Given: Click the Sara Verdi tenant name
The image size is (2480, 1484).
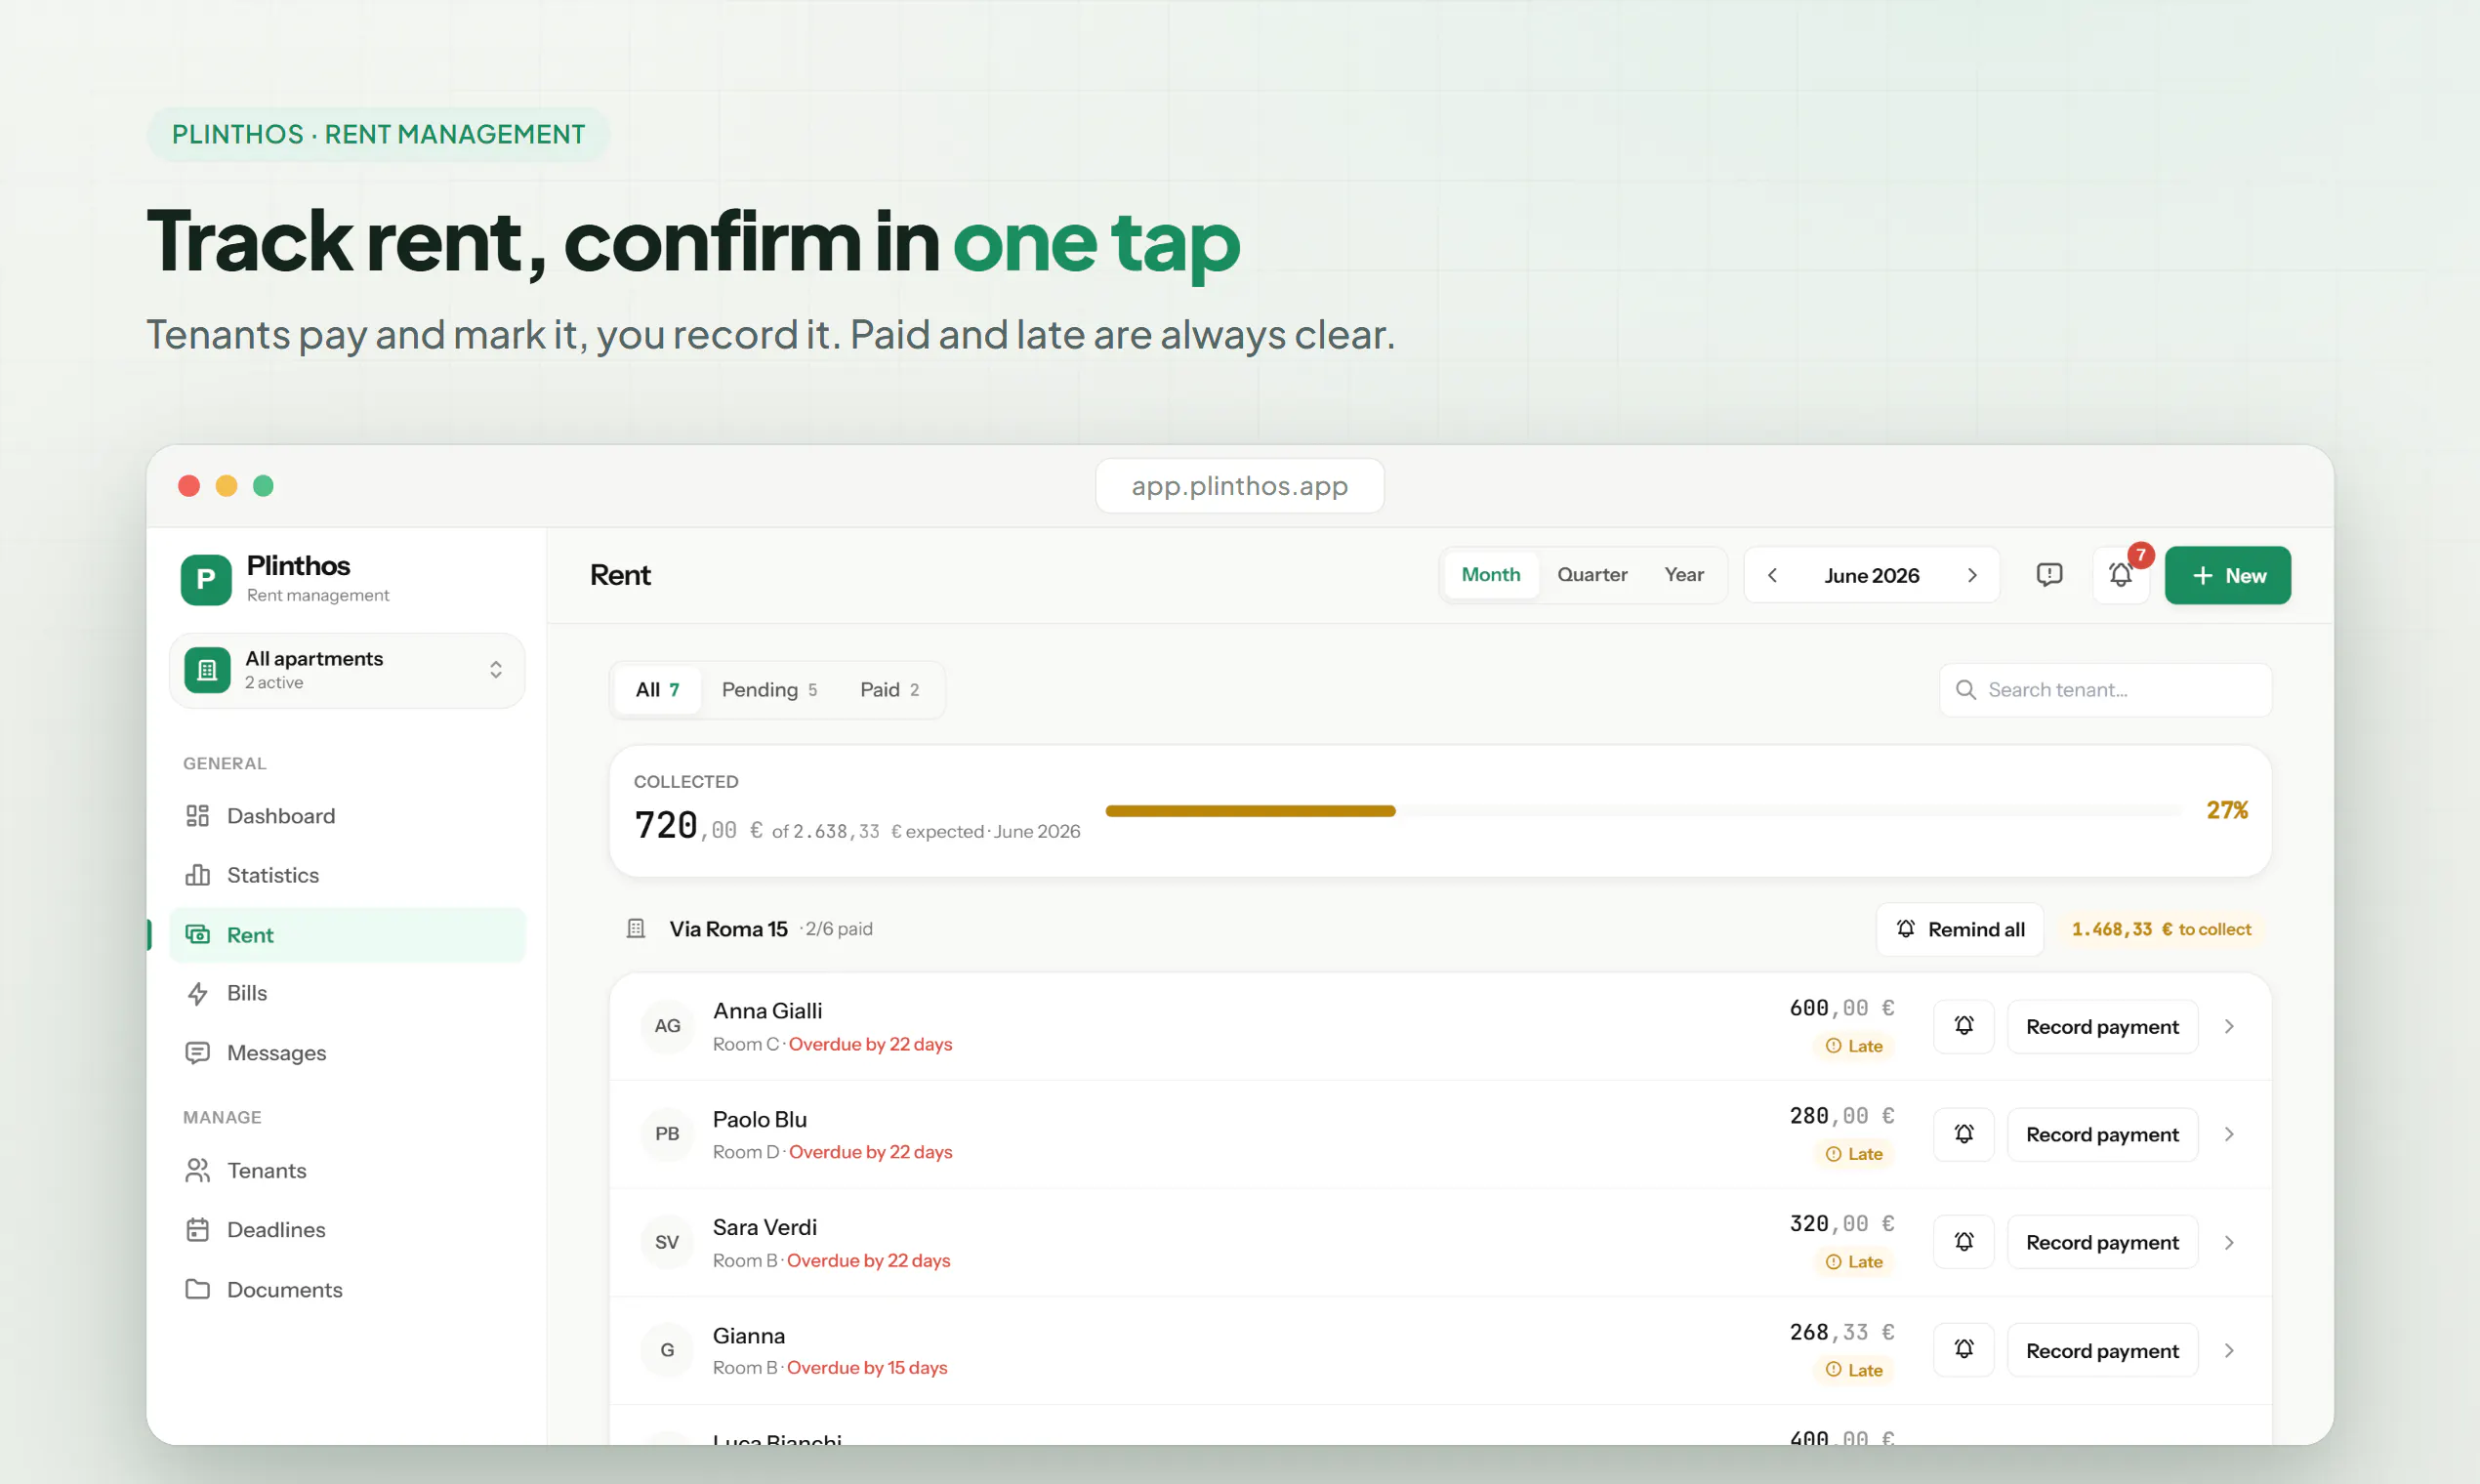Looking at the screenshot, I should click(764, 1227).
